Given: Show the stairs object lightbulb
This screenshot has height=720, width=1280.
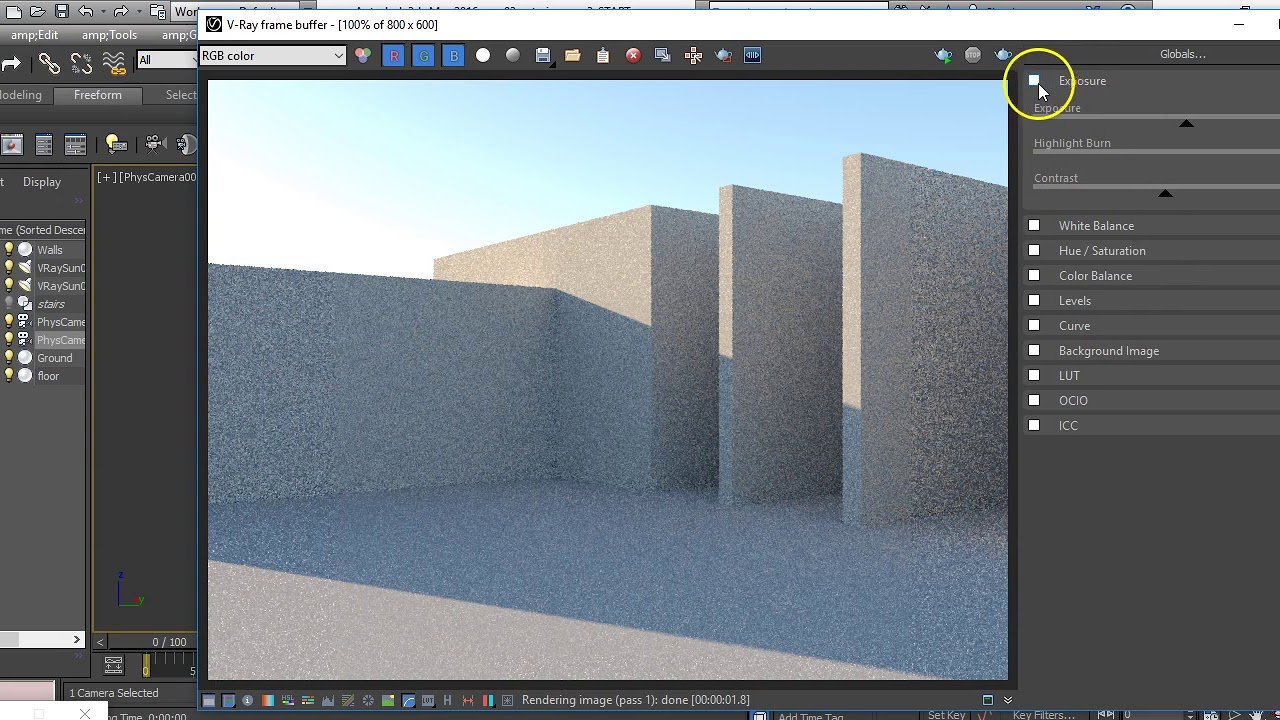Looking at the screenshot, I should coord(9,304).
